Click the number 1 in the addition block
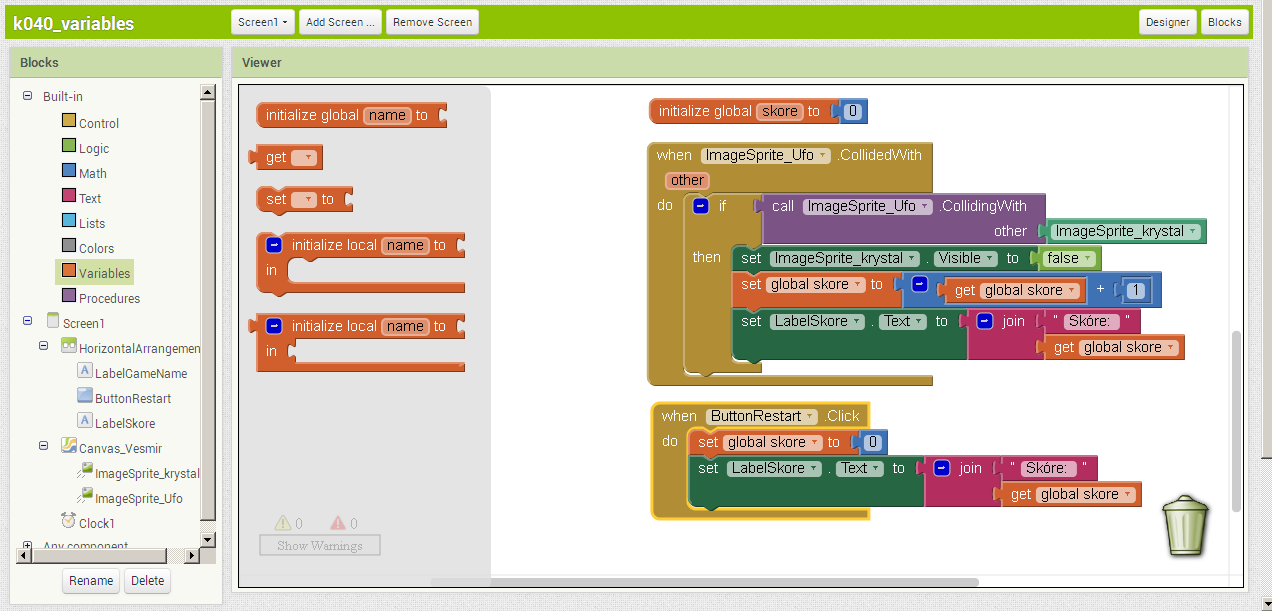1272x611 pixels. coord(1134,290)
